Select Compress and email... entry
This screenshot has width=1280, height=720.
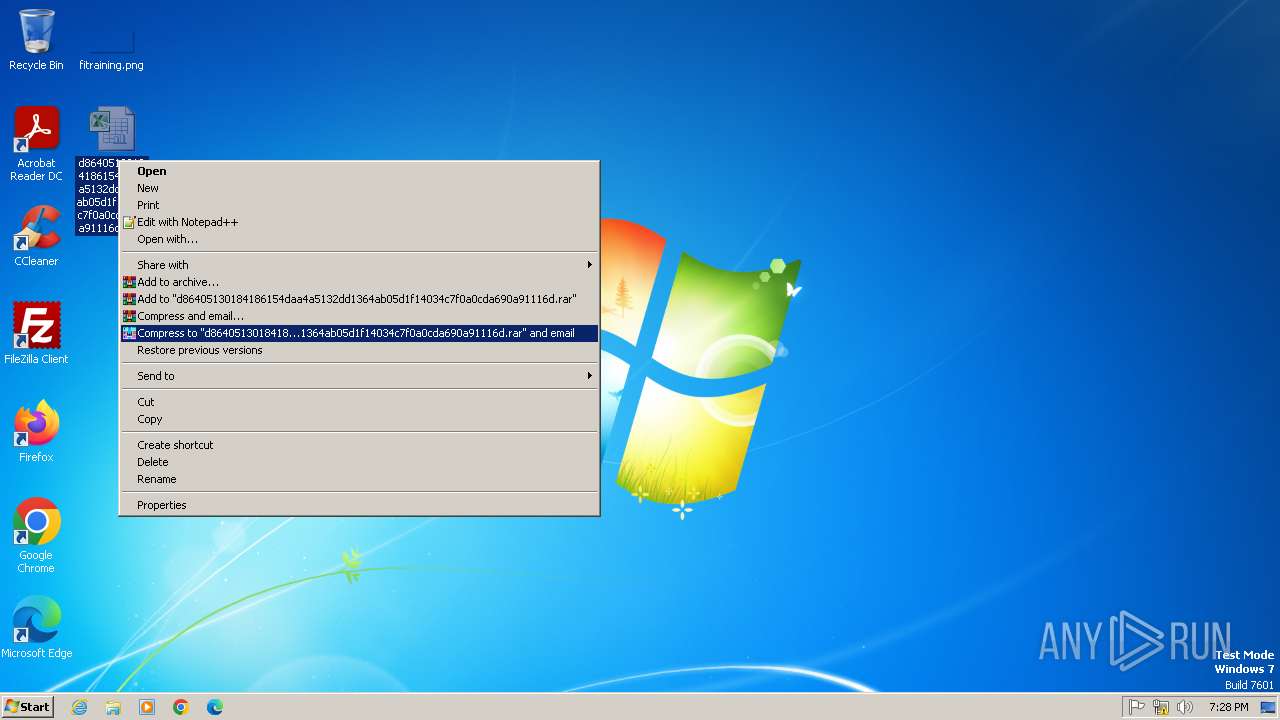tap(359, 316)
